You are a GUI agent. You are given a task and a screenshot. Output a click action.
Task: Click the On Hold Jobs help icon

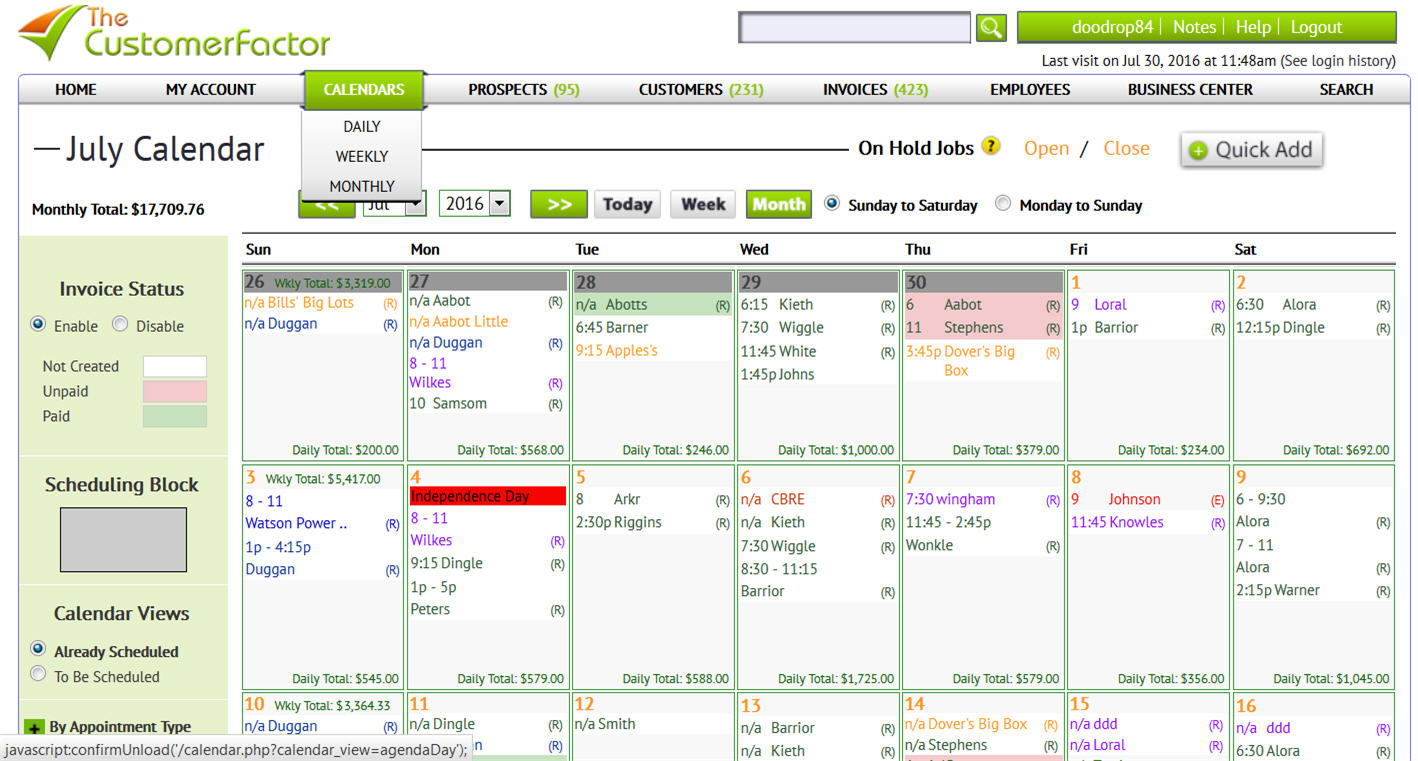(990, 146)
